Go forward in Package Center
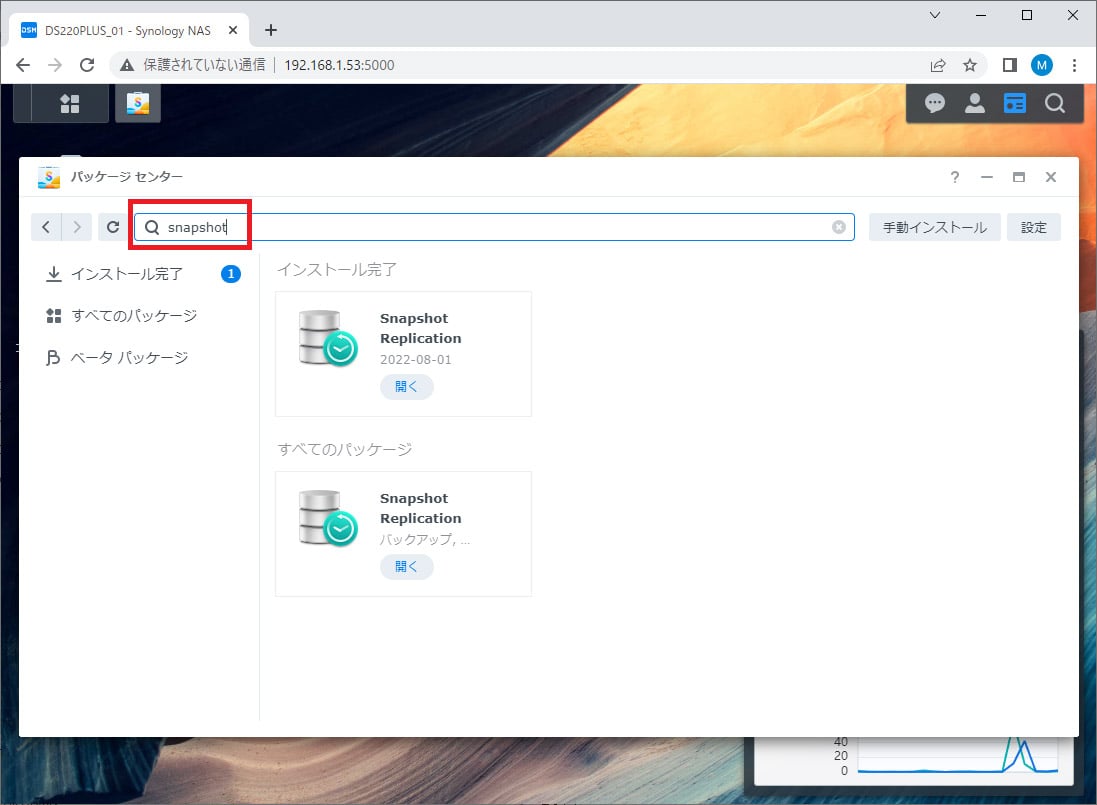Screen dimensions: 1097x805 point(77,227)
